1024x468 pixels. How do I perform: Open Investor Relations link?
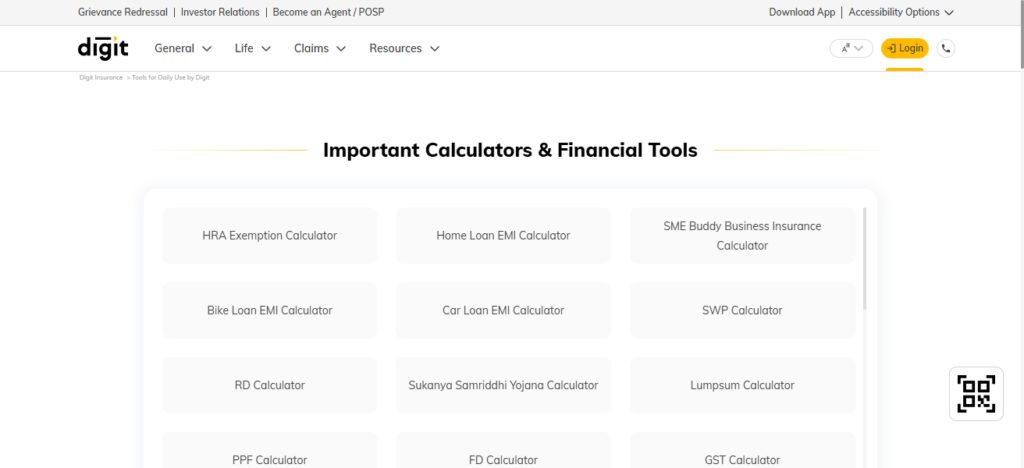tap(220, 12)
